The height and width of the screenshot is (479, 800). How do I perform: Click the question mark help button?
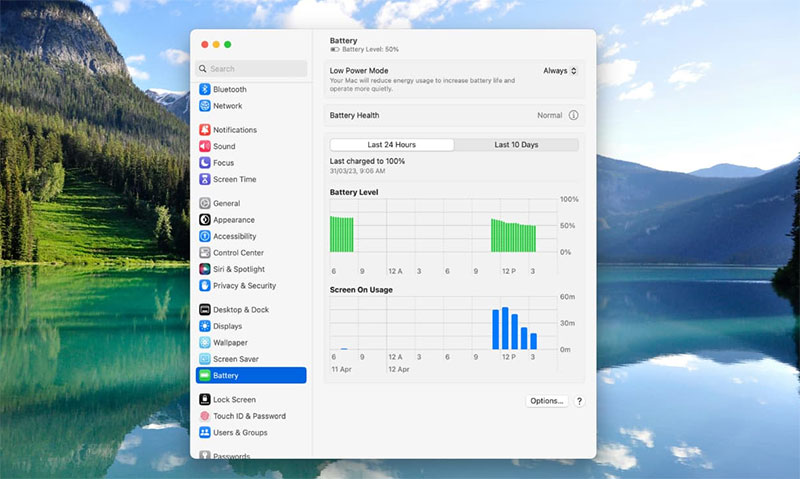coord(579,401)
